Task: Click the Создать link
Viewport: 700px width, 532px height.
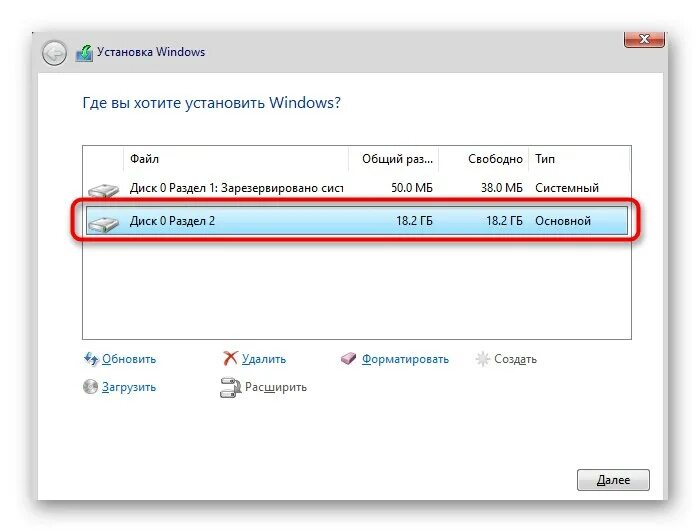Action: (515, 359)
